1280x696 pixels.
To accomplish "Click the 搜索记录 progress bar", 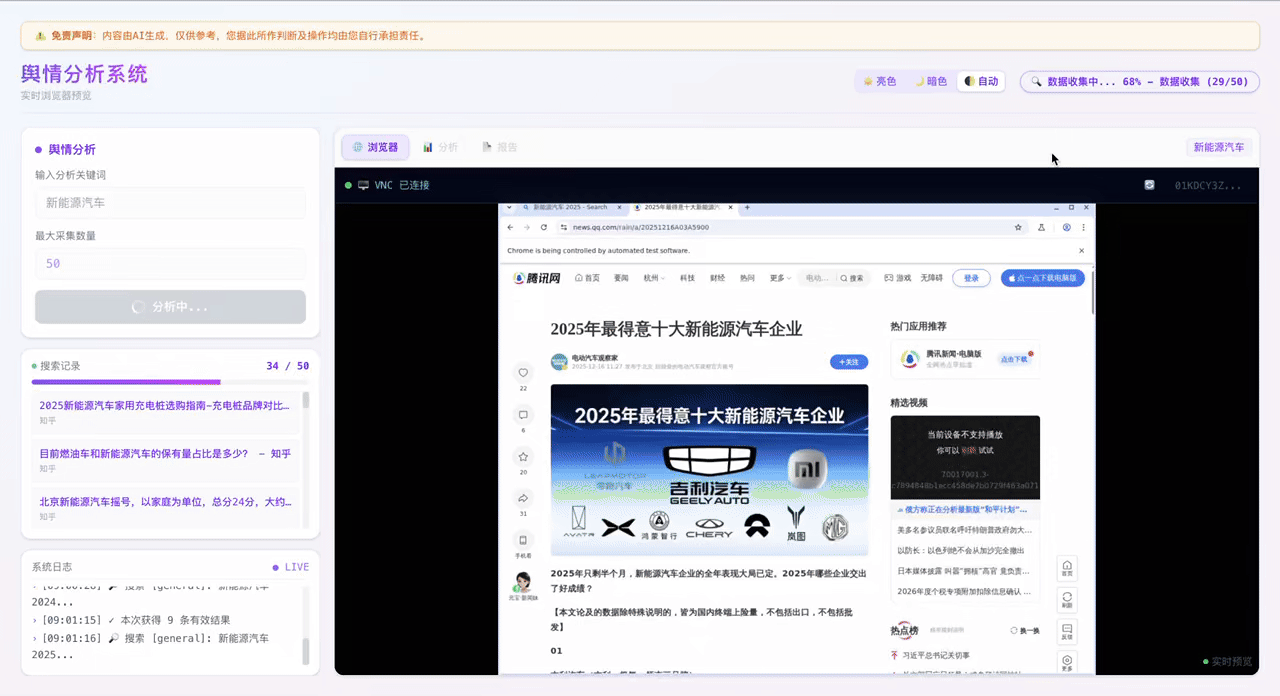I will (x=170, y=381).
